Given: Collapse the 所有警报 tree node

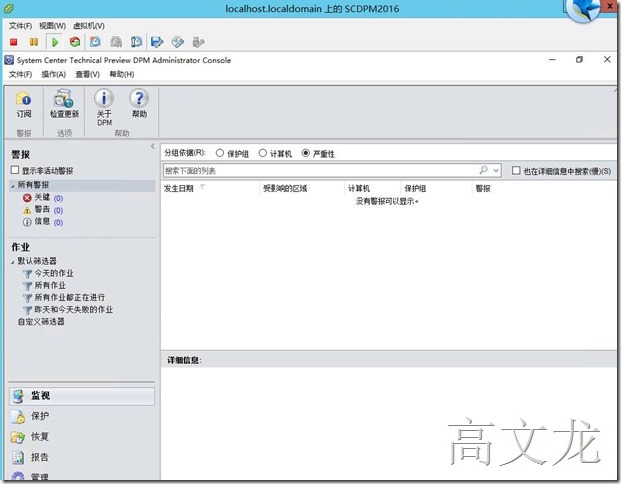Looking at the screenshot, I should 13,185.
